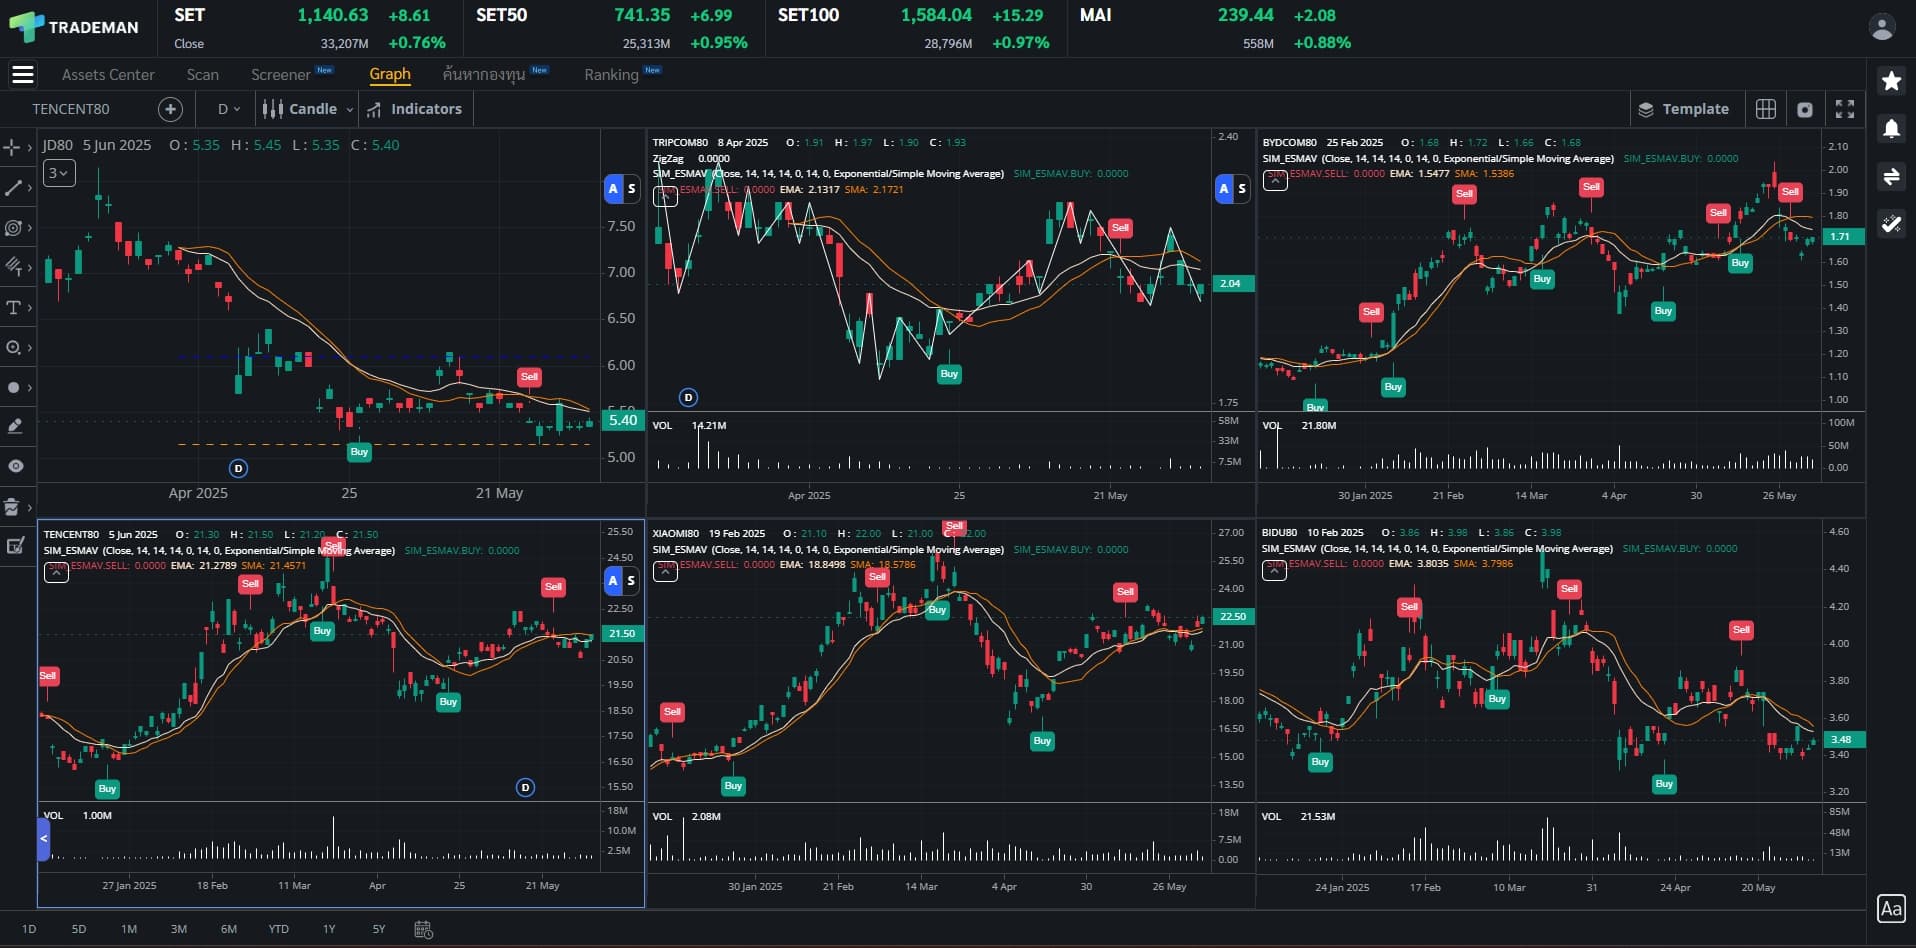Toggle the S scale mode on JD80 chart
The image size is (1916, 948).
(631, 188)
